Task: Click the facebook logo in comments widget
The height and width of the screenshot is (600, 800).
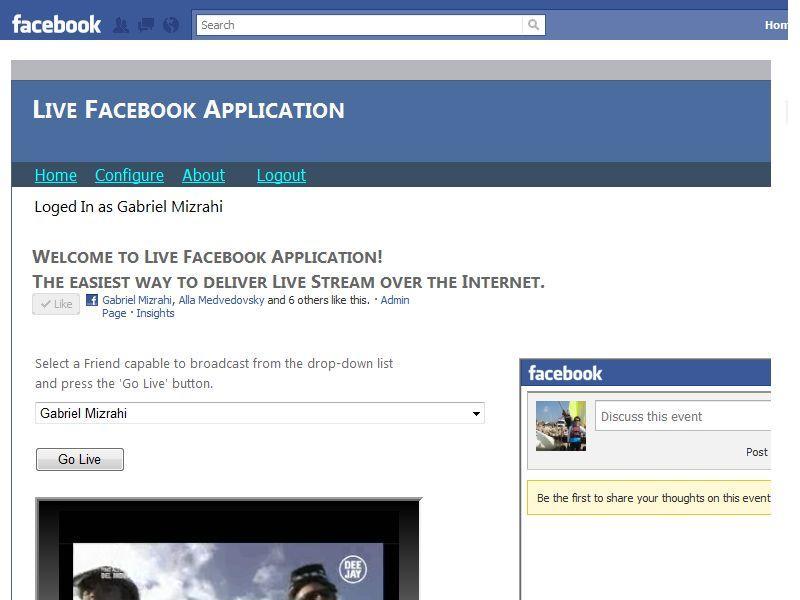Action: (565, 373)
